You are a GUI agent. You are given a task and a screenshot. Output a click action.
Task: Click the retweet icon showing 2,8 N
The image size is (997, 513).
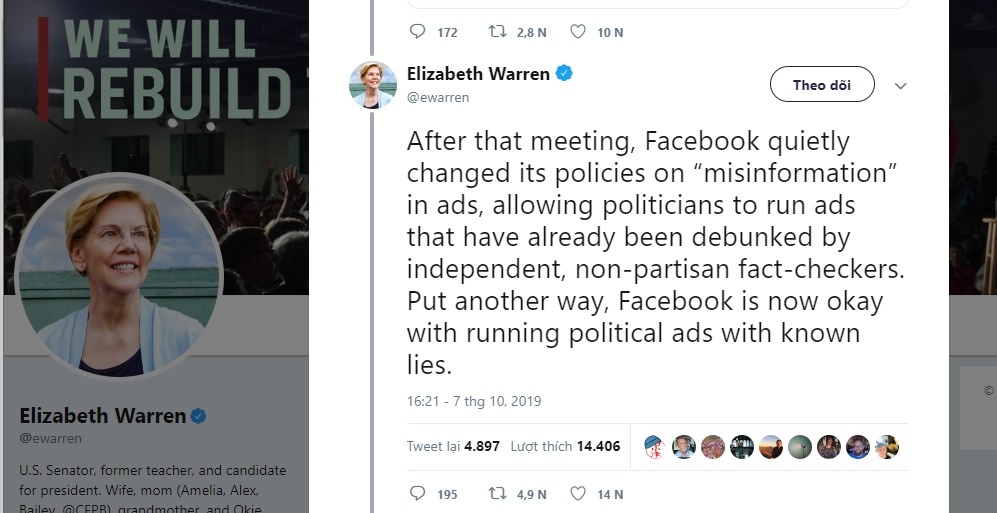point(496,32)
